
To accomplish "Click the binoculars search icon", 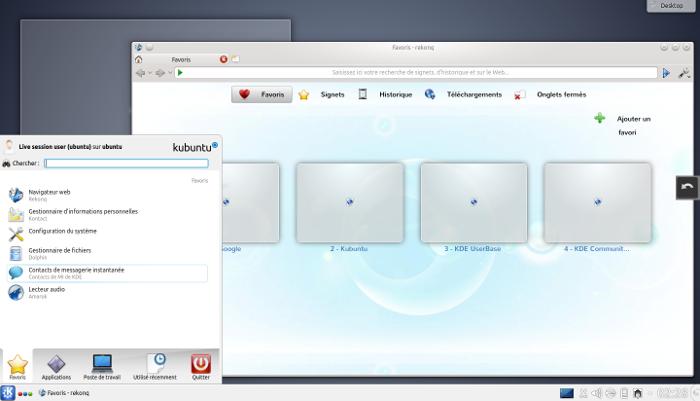I will pos(6,163).
